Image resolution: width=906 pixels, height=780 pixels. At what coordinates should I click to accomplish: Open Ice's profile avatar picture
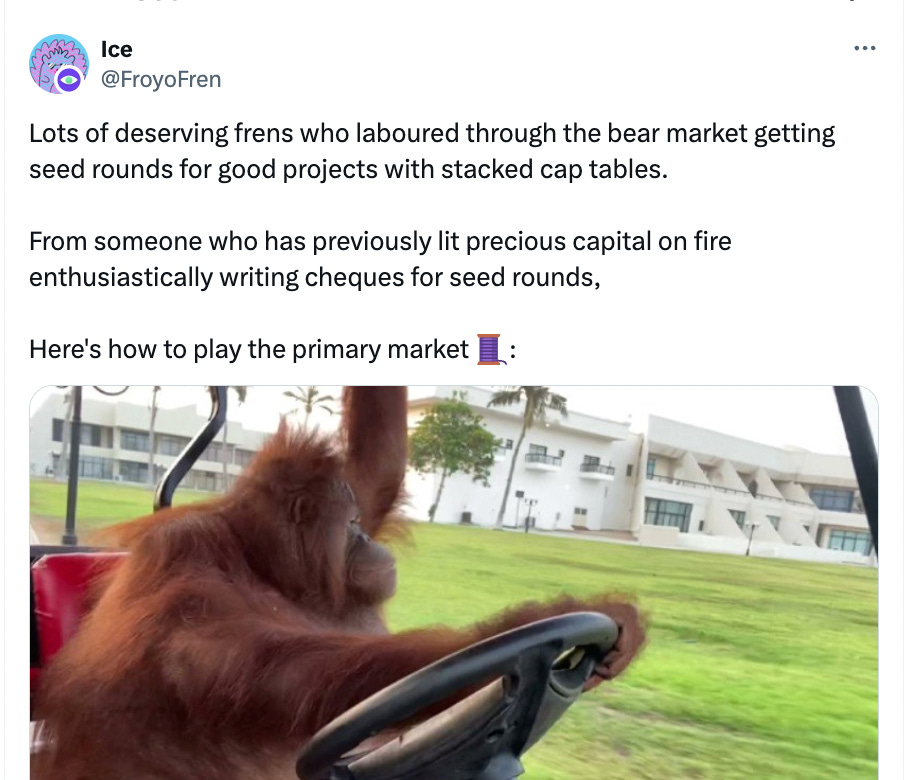59,64
